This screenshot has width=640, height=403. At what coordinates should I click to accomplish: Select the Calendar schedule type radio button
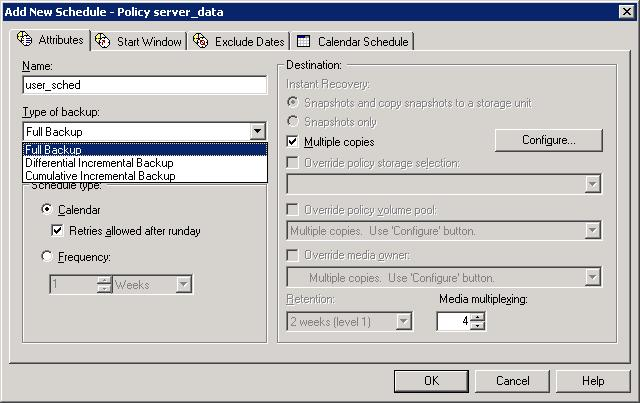(47, 209)
